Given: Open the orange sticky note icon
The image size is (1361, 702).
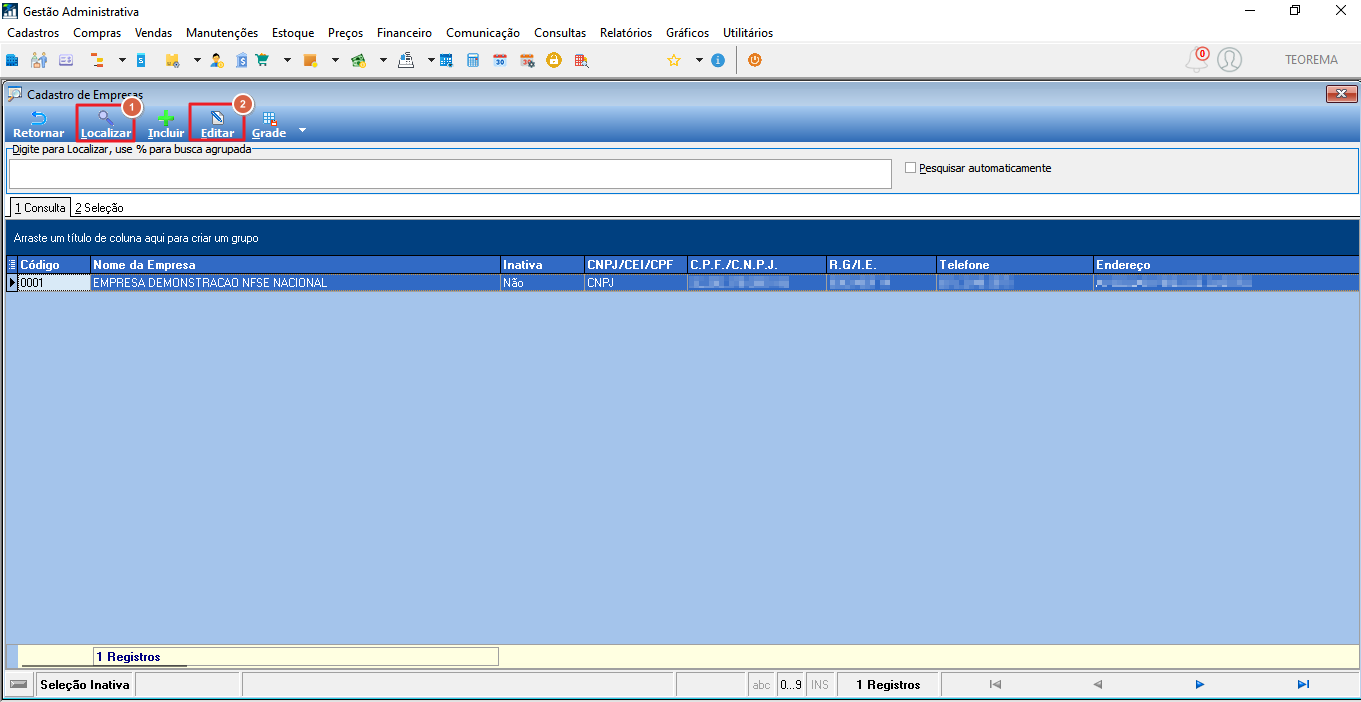Looking at the screenshot, I should [x=310, y=60].
